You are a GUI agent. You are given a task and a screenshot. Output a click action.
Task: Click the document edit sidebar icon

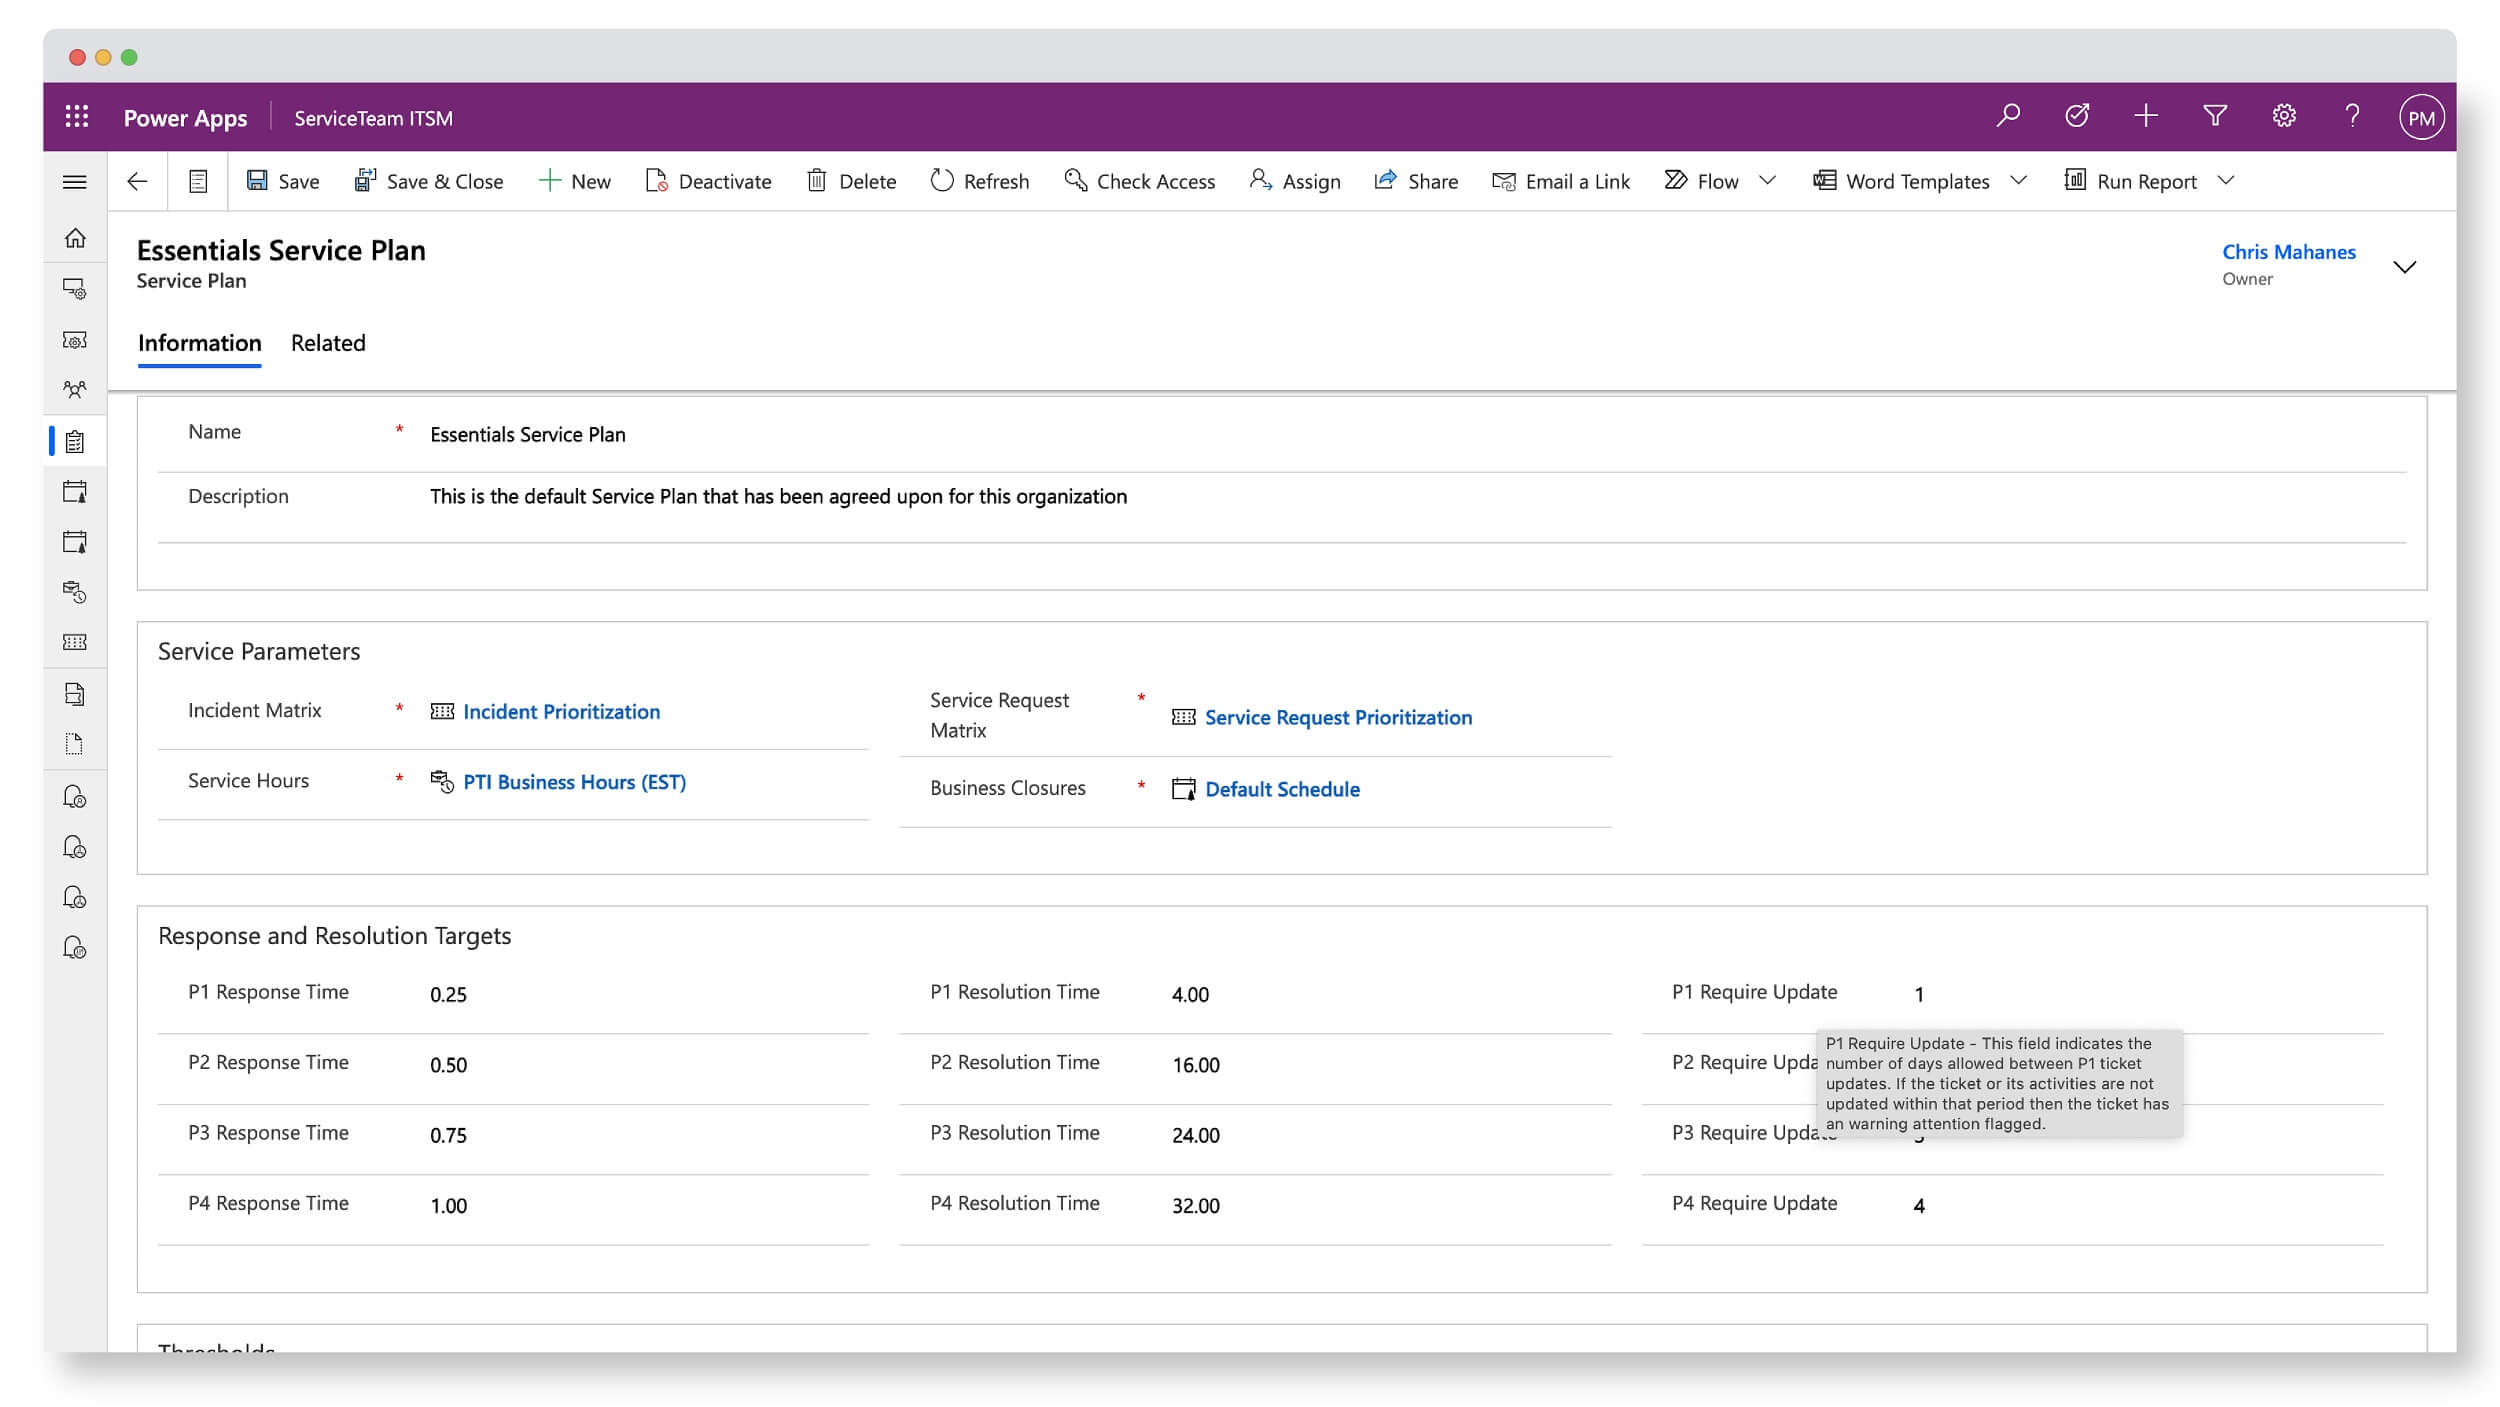[75, 694]
